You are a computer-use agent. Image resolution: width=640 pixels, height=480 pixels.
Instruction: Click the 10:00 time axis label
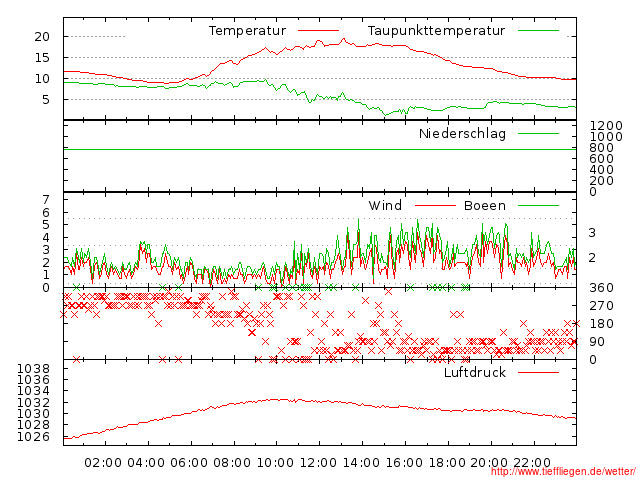point(275,463)
